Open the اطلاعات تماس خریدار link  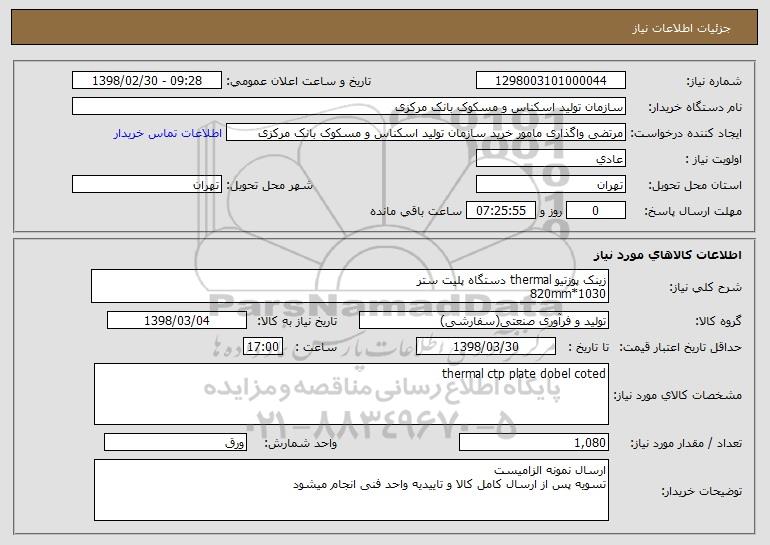[168, 133]
